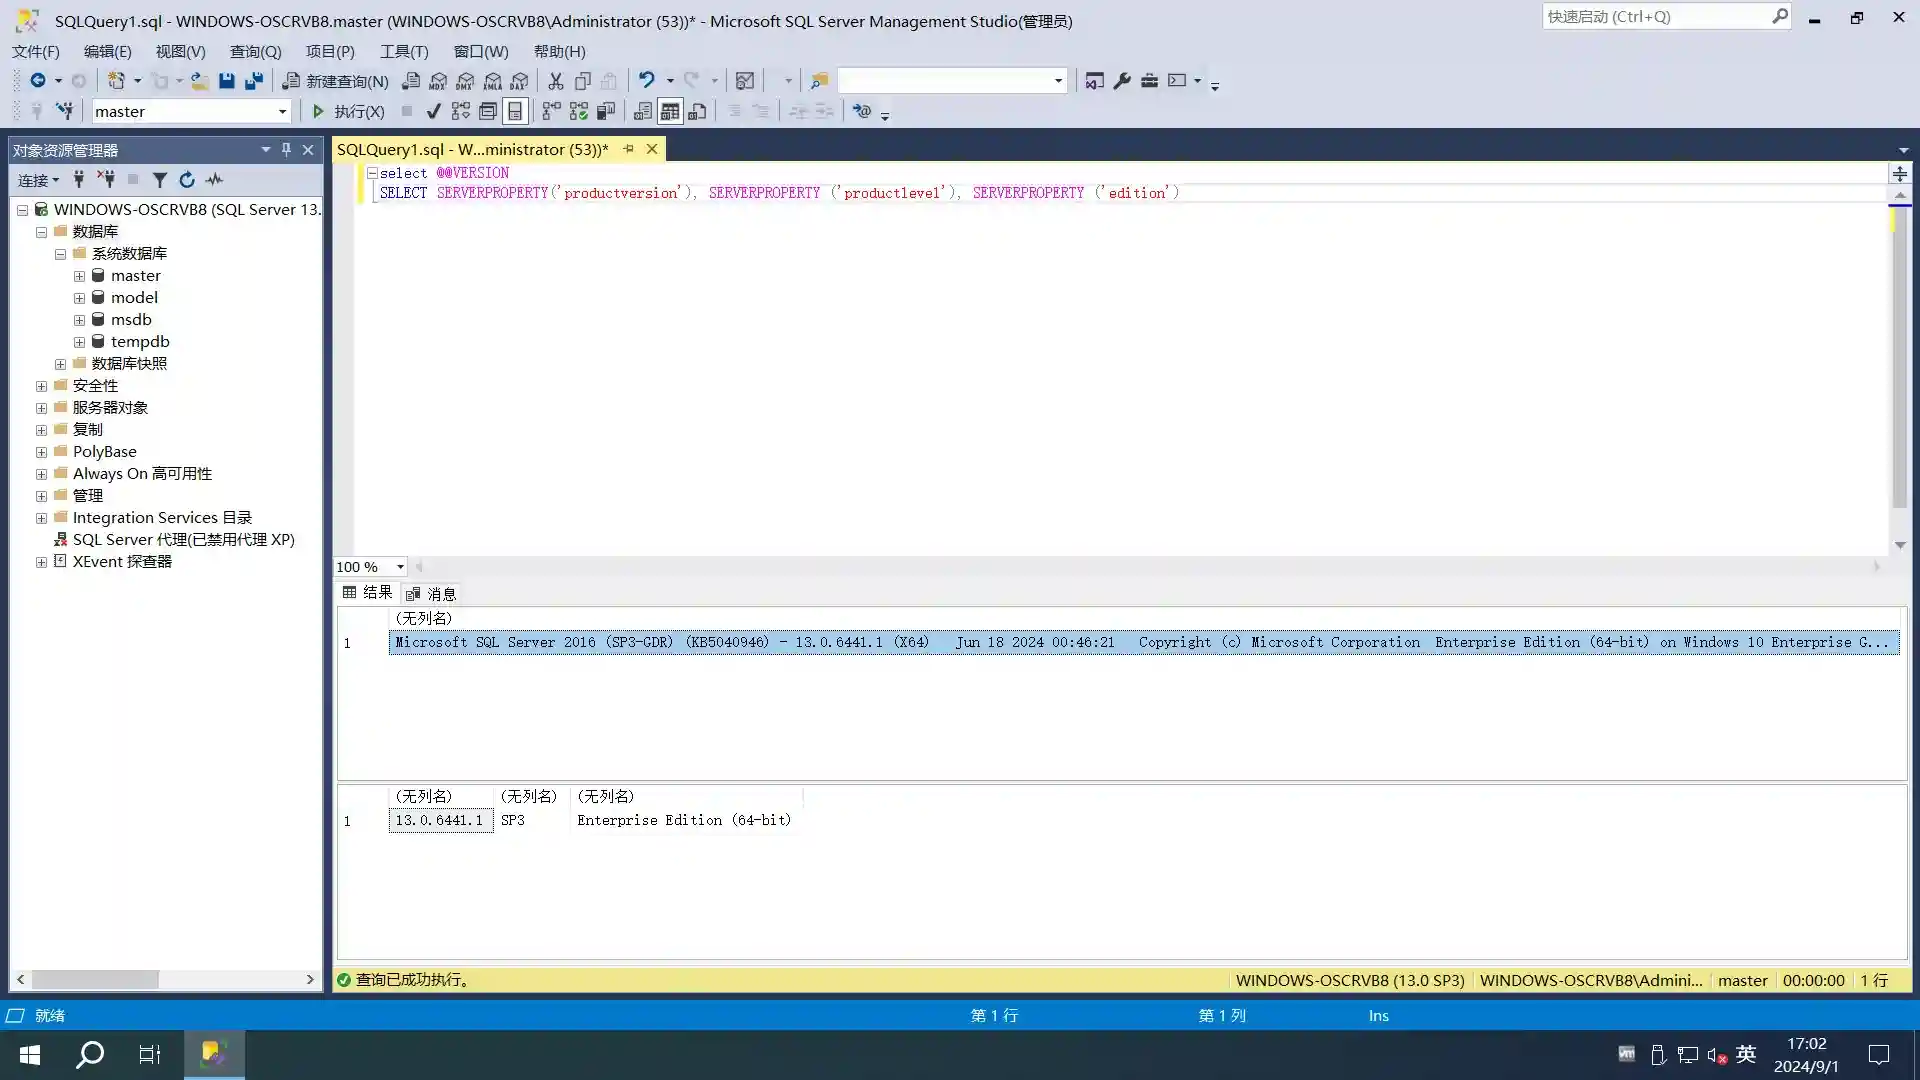Open the Connect (连接) dropdown
This screenshot has height=1080, width=1920.
39,180
